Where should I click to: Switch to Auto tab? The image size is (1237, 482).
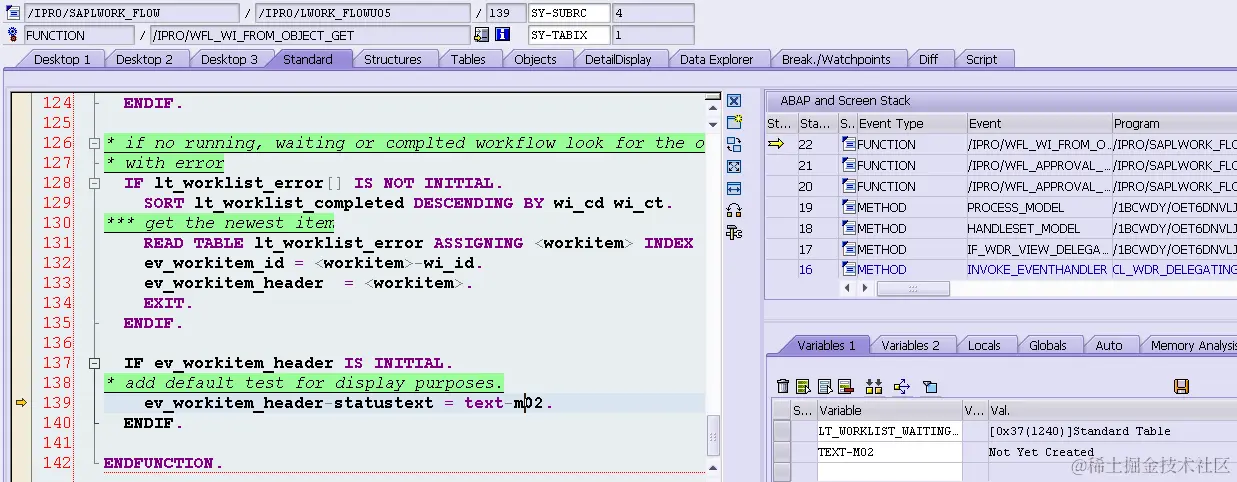[1109, 345]
